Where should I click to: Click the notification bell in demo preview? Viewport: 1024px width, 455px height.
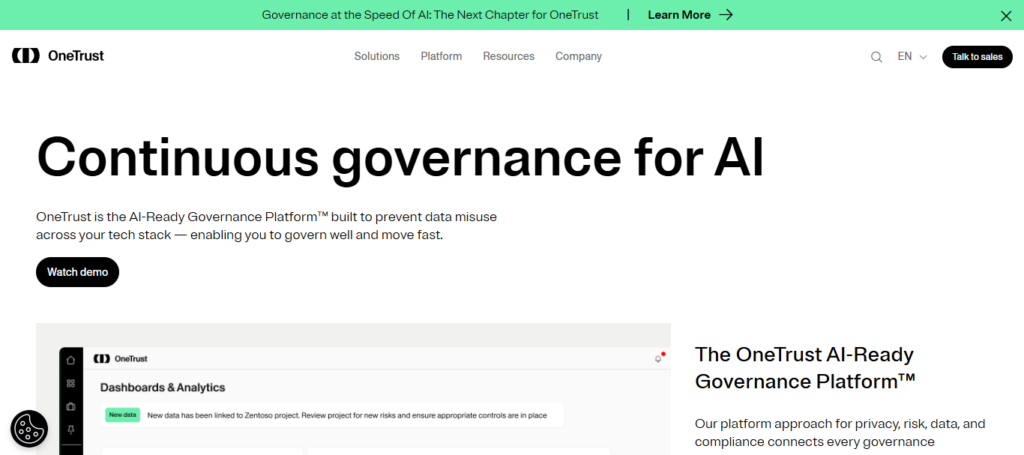[x=658, y=358]
